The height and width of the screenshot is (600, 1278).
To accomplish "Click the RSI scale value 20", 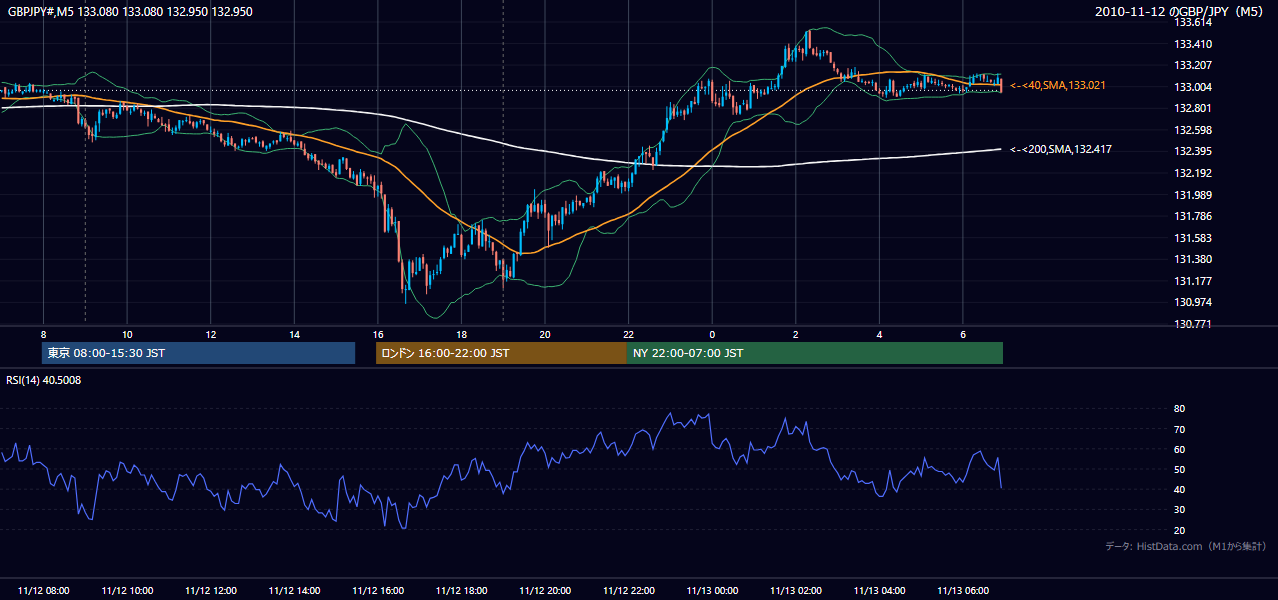I will point(1179,530).
